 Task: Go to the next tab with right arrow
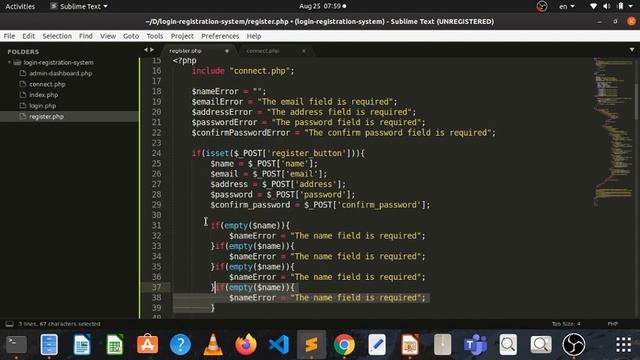[x=152, y=50]
